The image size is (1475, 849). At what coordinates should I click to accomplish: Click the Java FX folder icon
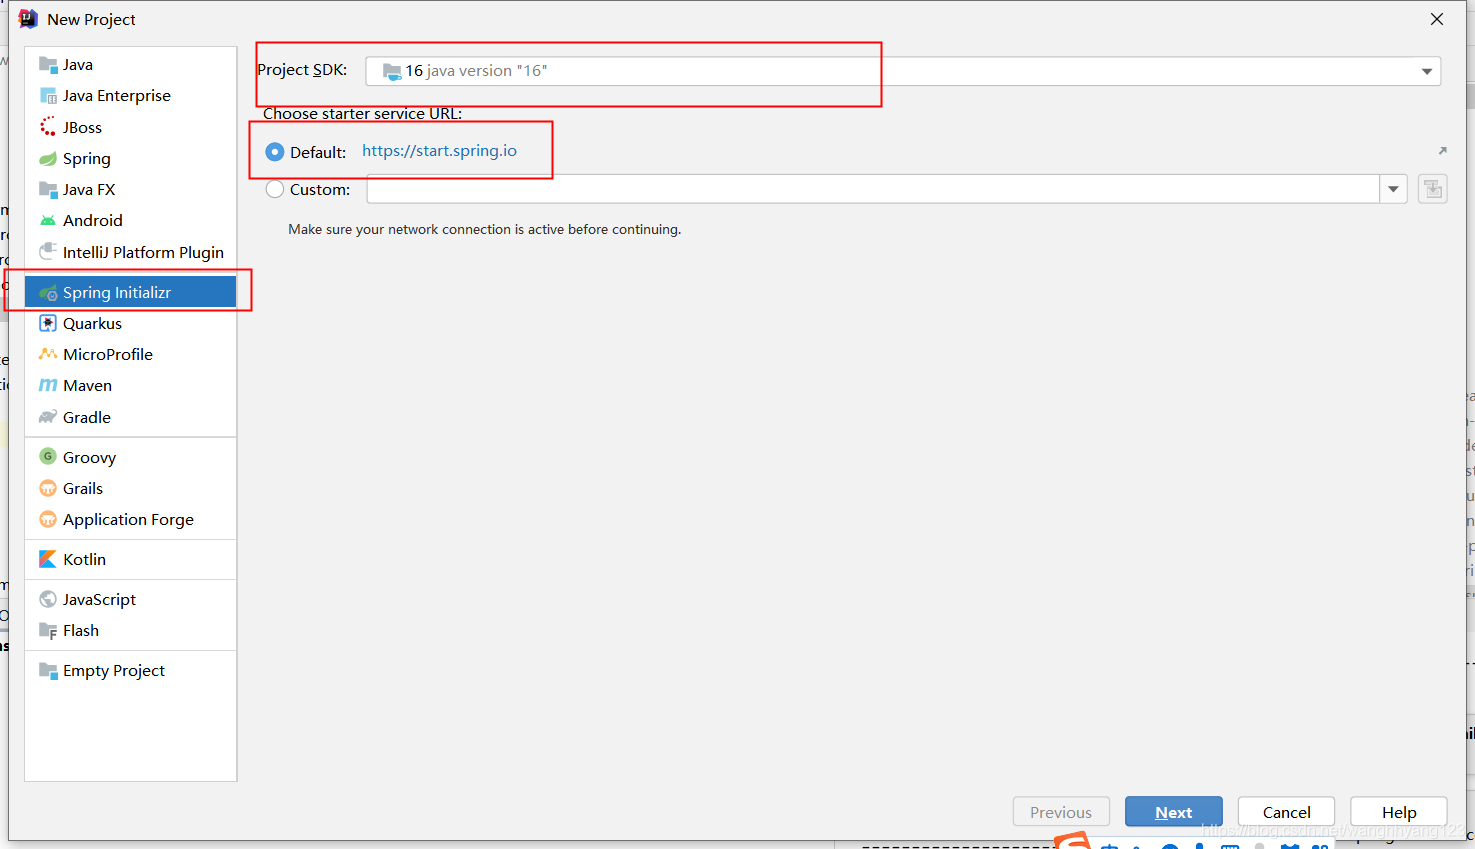click(48, 190)
